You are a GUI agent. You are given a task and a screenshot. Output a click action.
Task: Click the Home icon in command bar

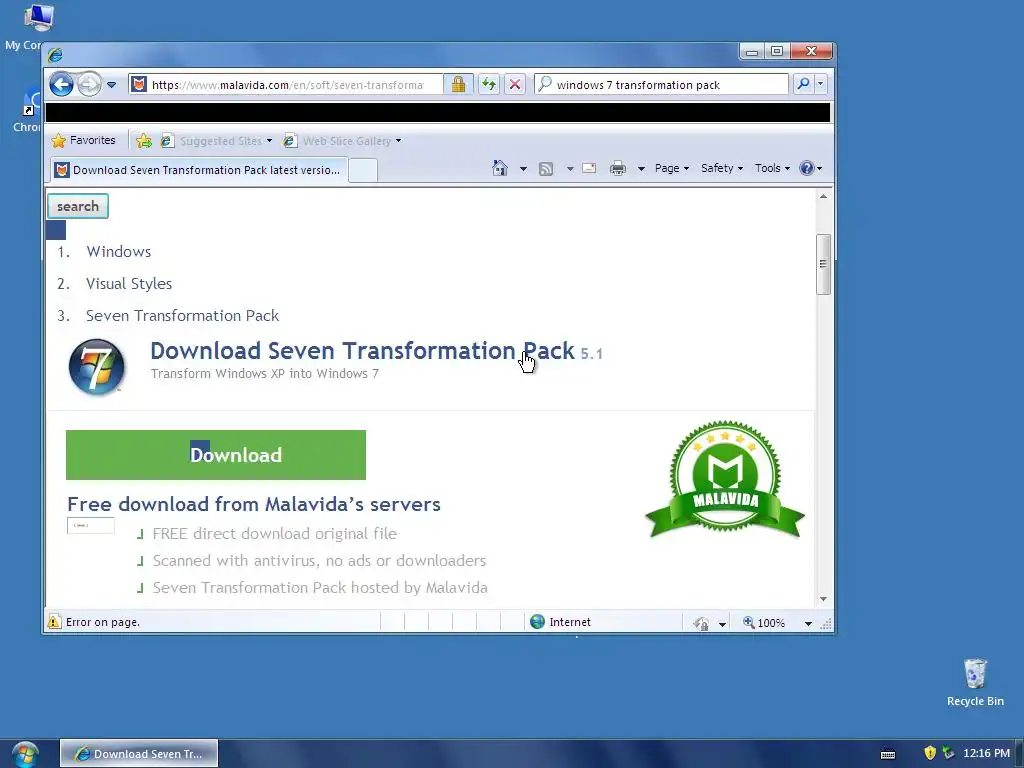pyautogui.click(x=500, y=168)
